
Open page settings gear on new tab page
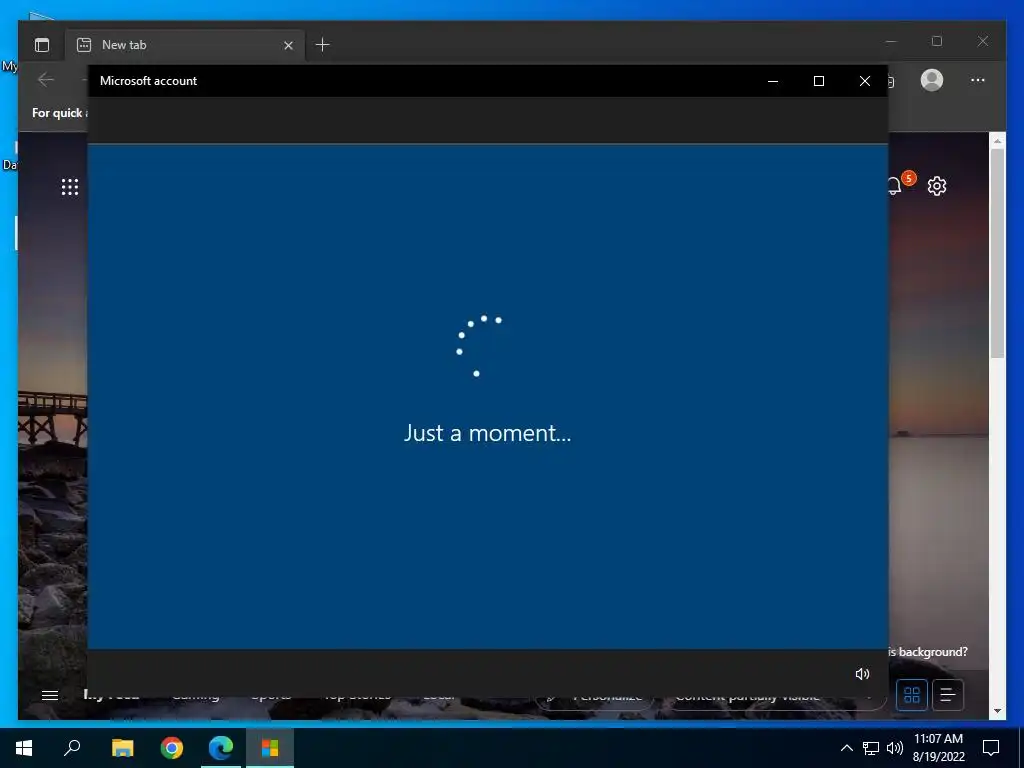936,186
